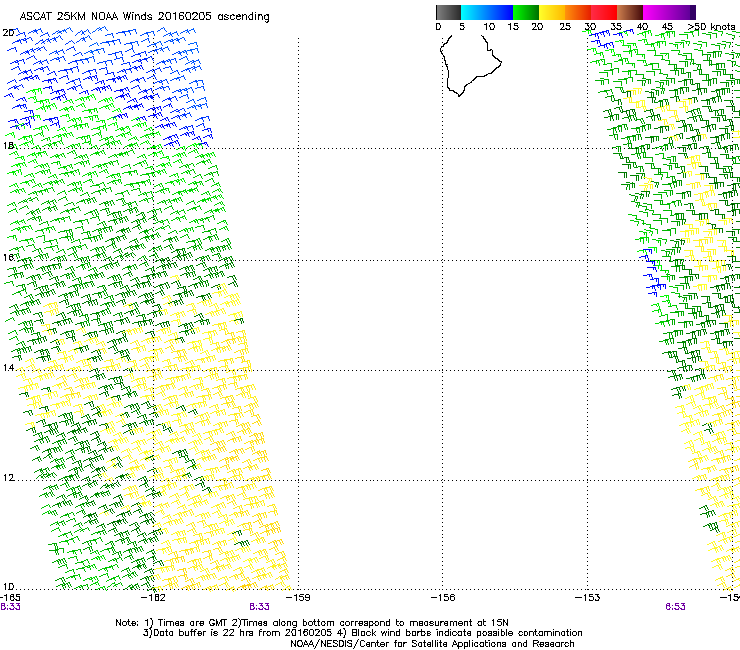Click the latitude axis label '16'
Viewport: 740px width, 650px height.
tap(8, 258)
